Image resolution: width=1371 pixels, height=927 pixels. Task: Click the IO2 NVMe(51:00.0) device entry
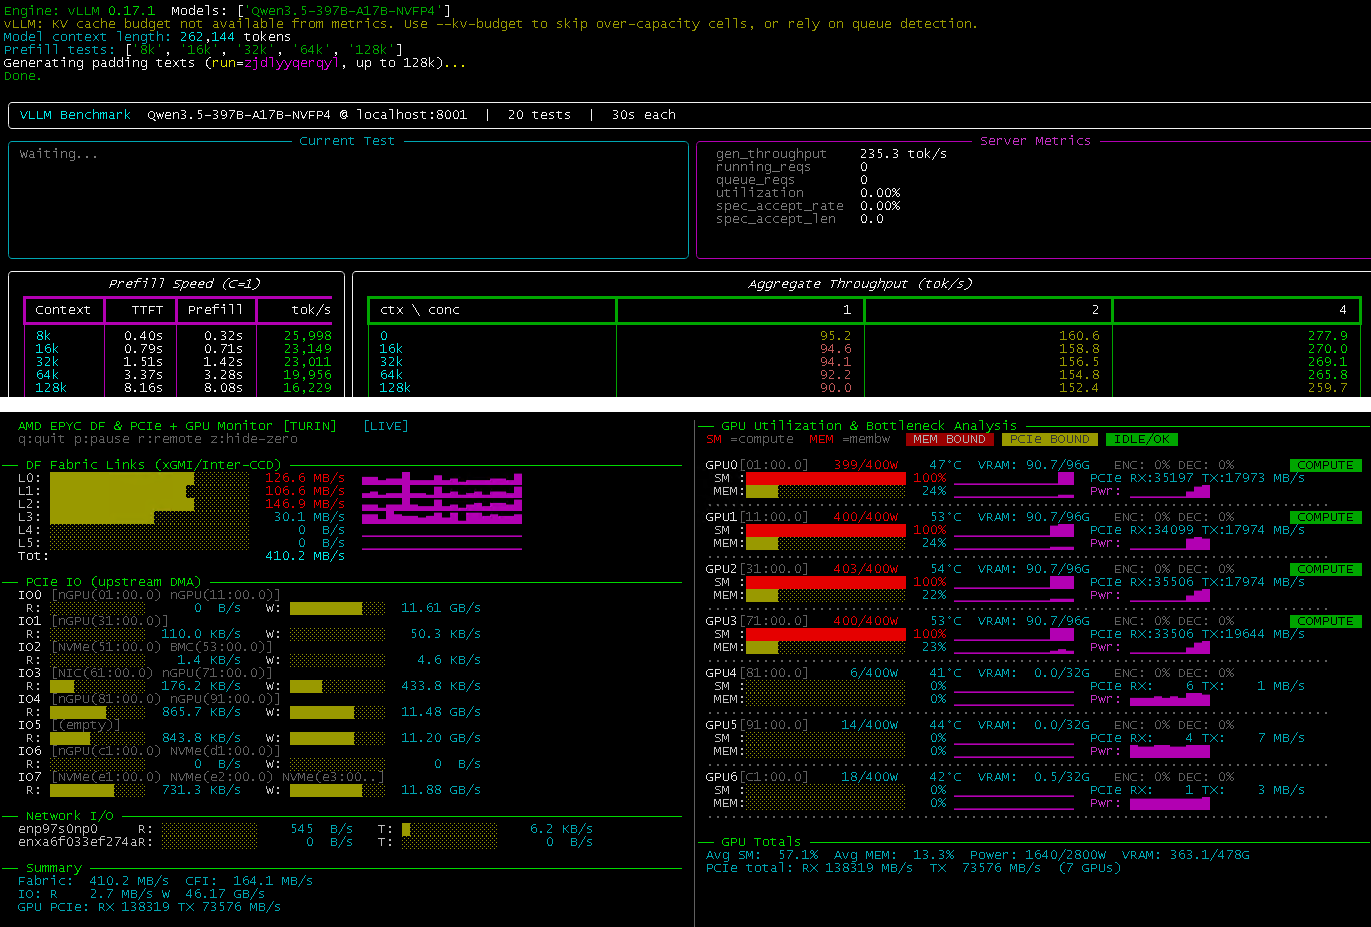point(105,647)
